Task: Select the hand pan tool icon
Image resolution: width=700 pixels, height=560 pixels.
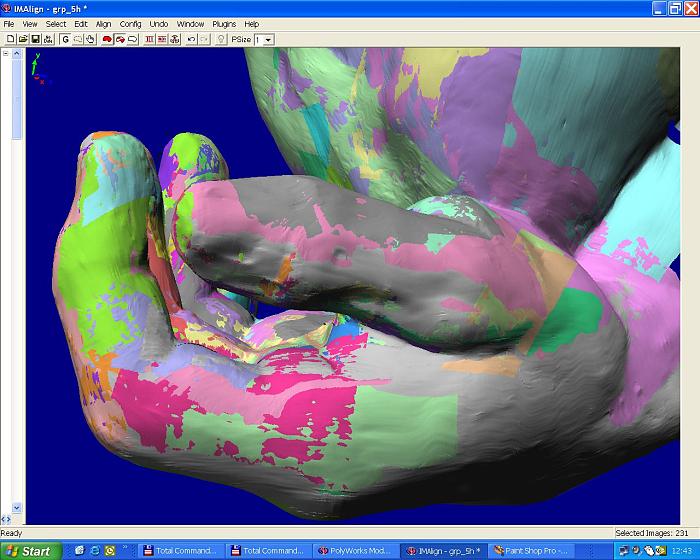Action: [90, 39]
